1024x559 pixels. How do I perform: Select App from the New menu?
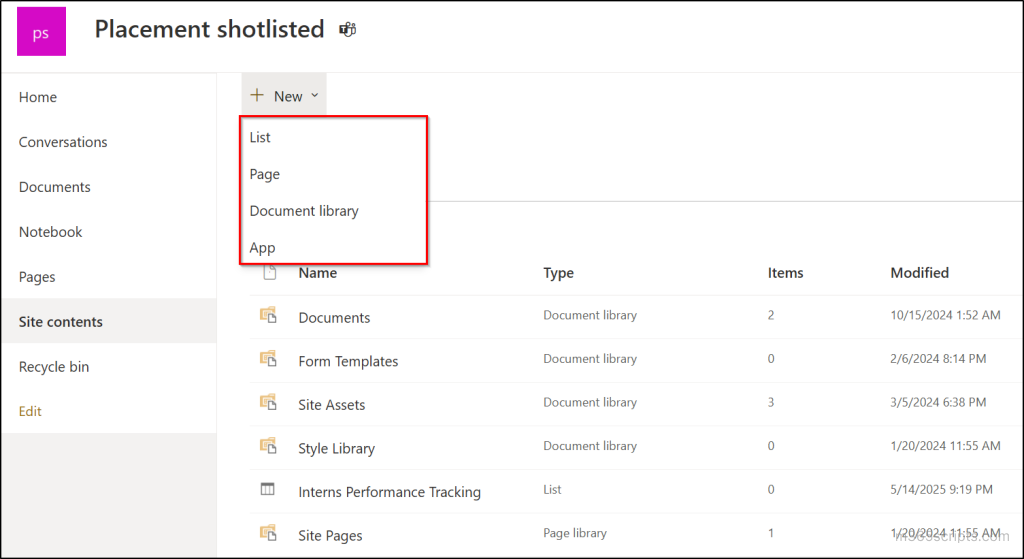262,248
